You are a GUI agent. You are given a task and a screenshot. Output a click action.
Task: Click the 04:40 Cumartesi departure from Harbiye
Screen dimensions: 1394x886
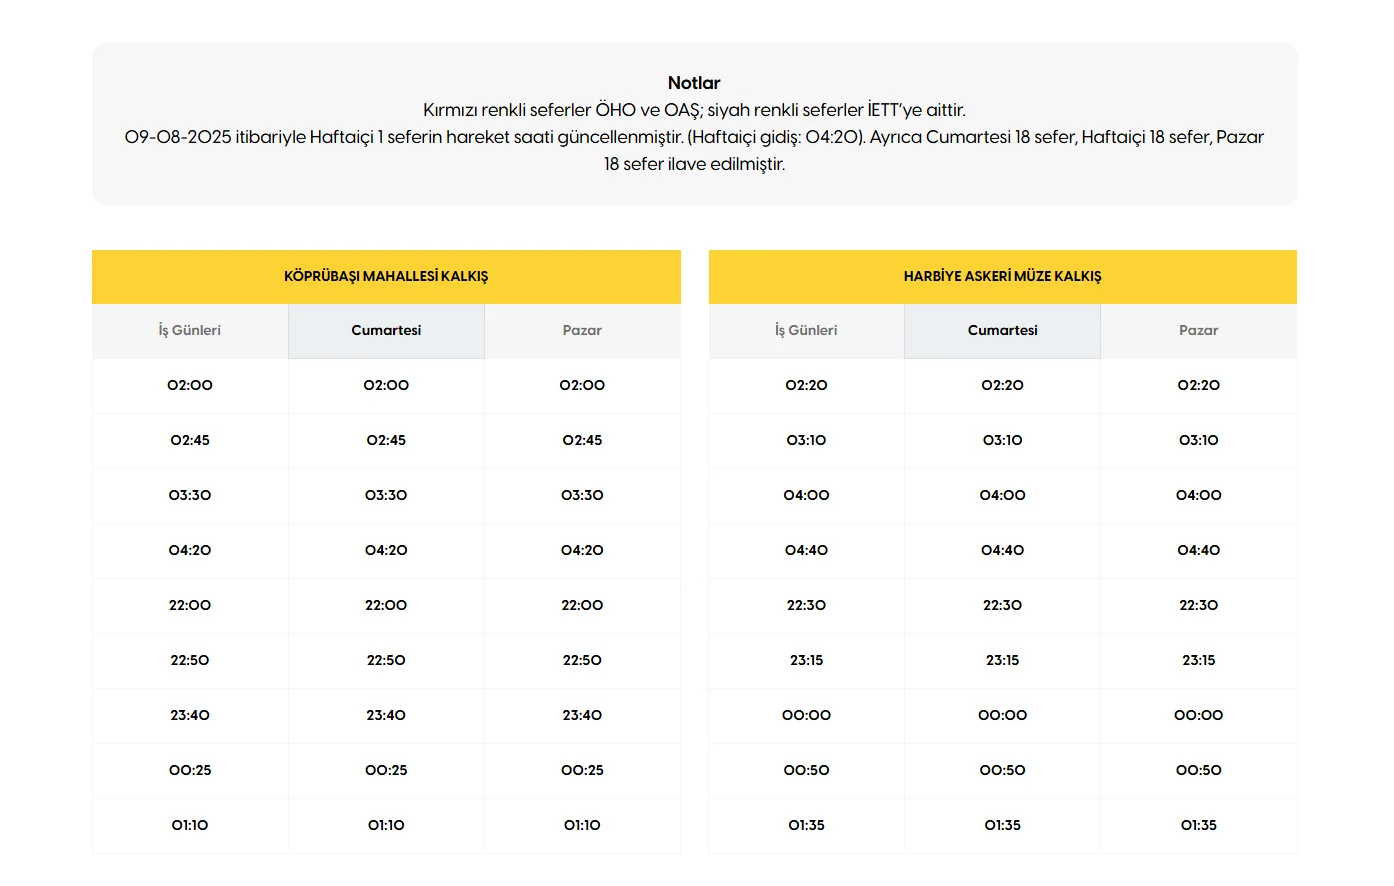pos(1002,551)
